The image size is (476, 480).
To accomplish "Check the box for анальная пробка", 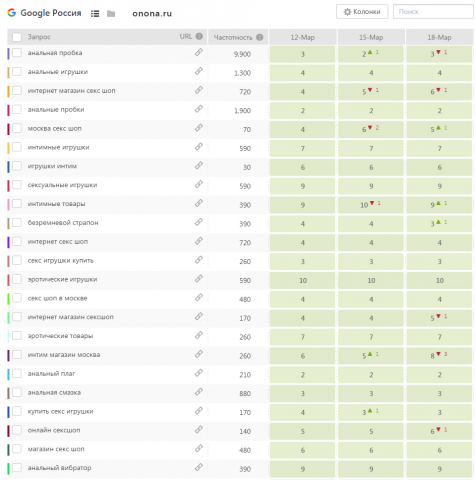I will [x=17, y=53].
